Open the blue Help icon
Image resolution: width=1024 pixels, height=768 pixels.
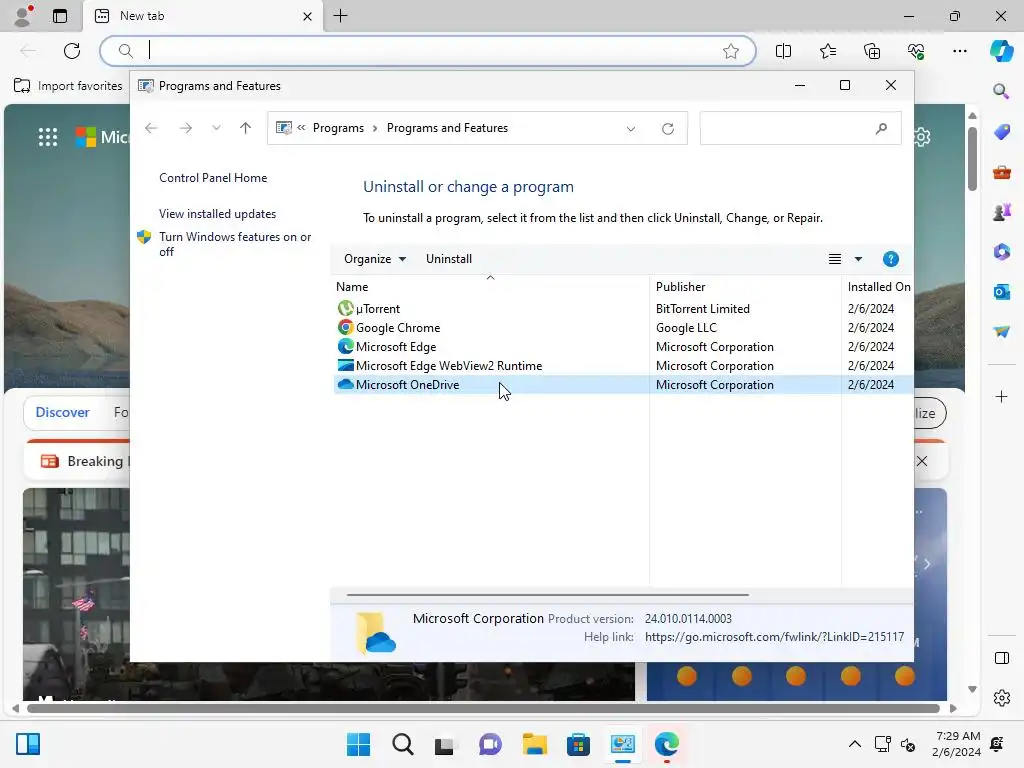(x=890, y=259)
